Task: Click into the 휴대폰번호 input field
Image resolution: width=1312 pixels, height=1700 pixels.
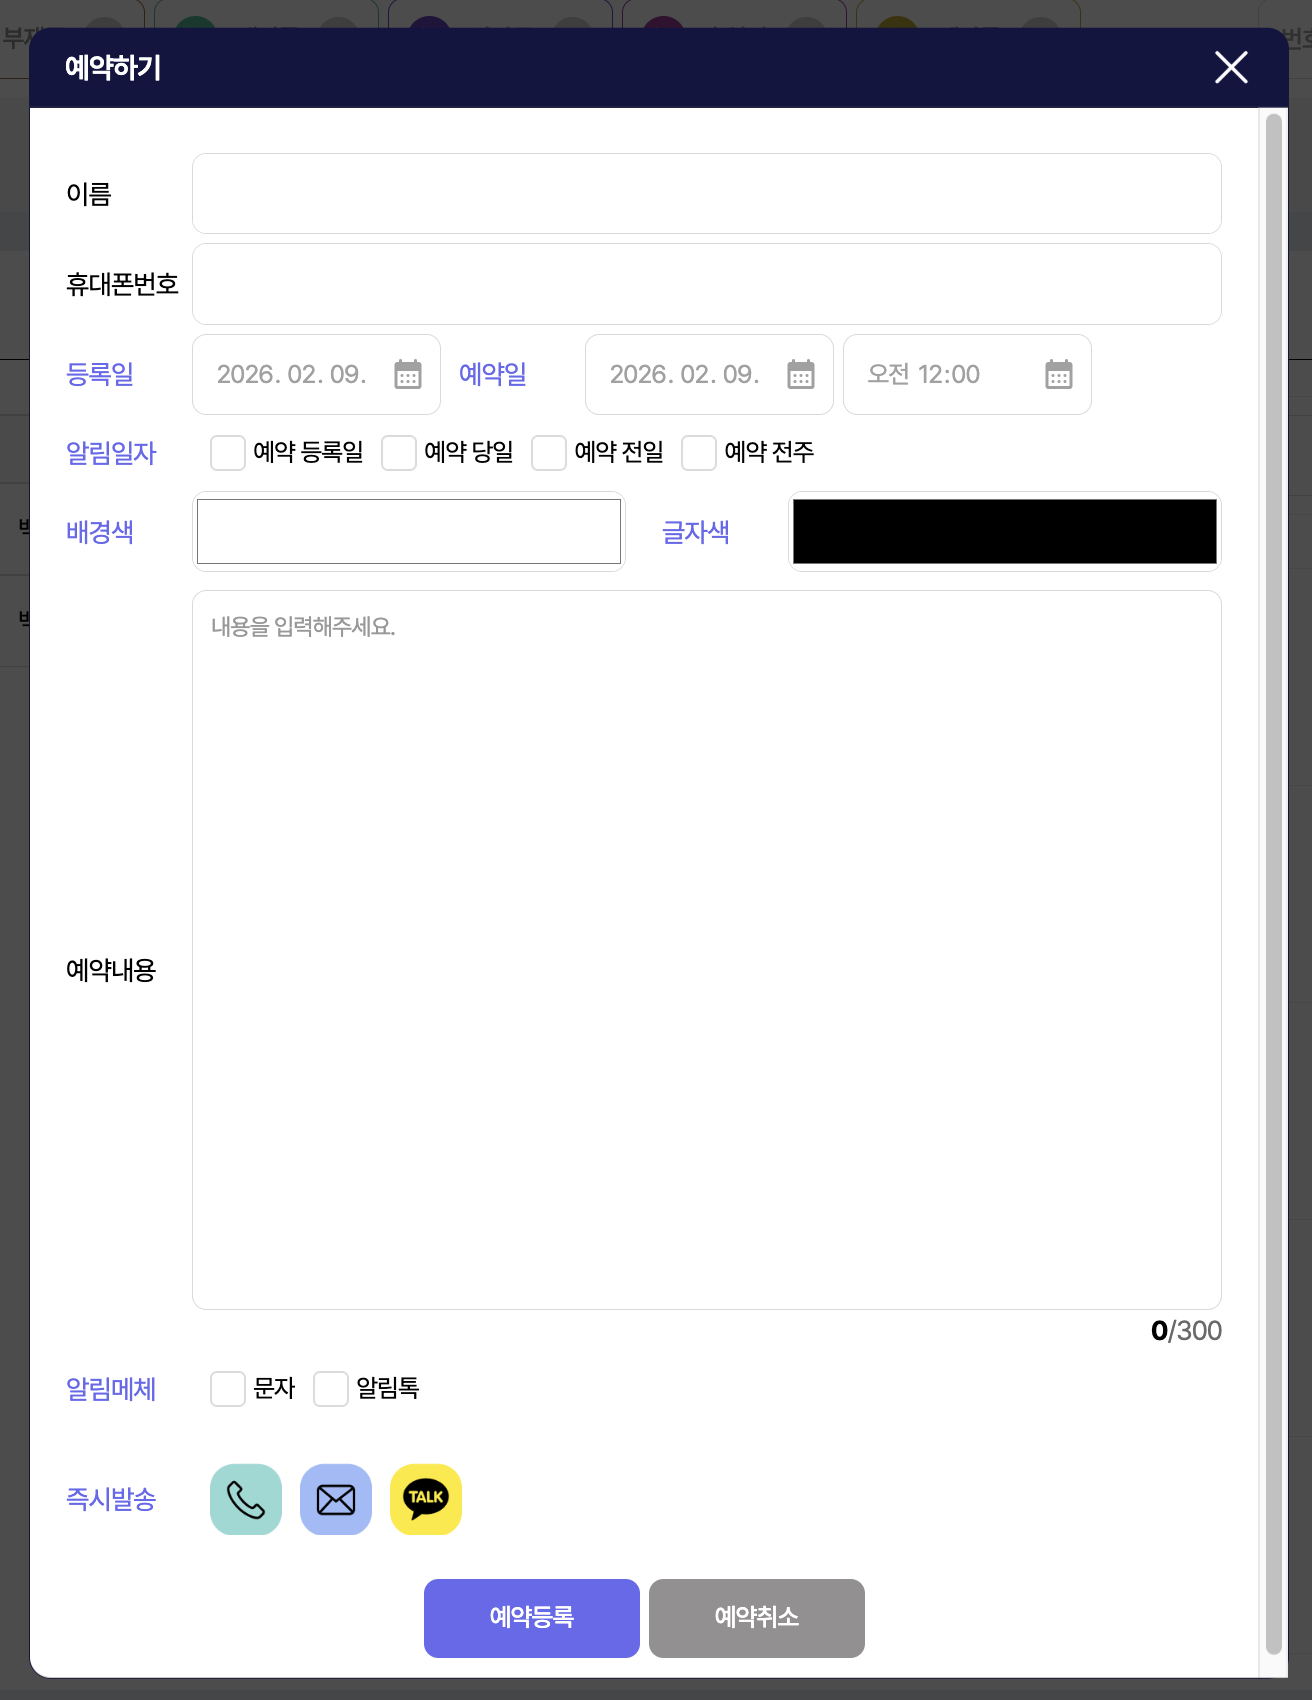Action: (x=706, y=284)
